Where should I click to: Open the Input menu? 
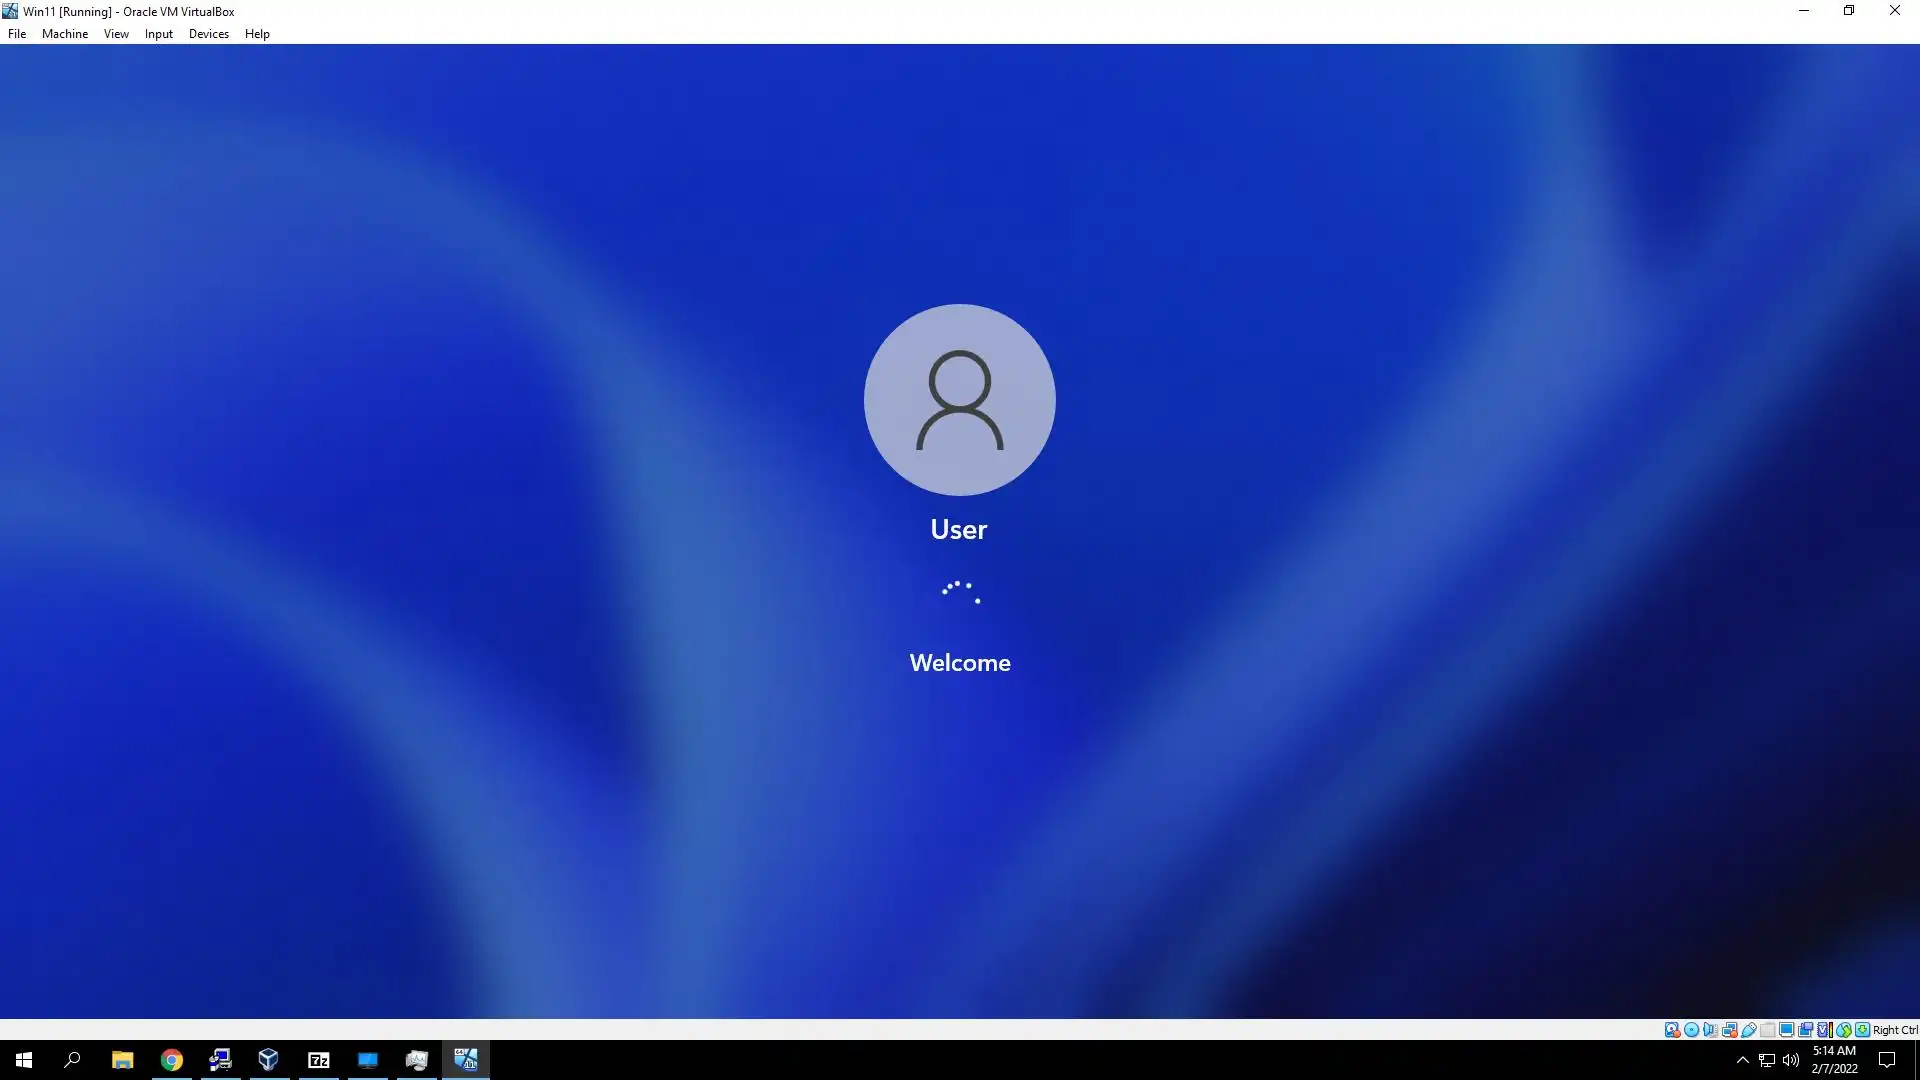point(158,34)
